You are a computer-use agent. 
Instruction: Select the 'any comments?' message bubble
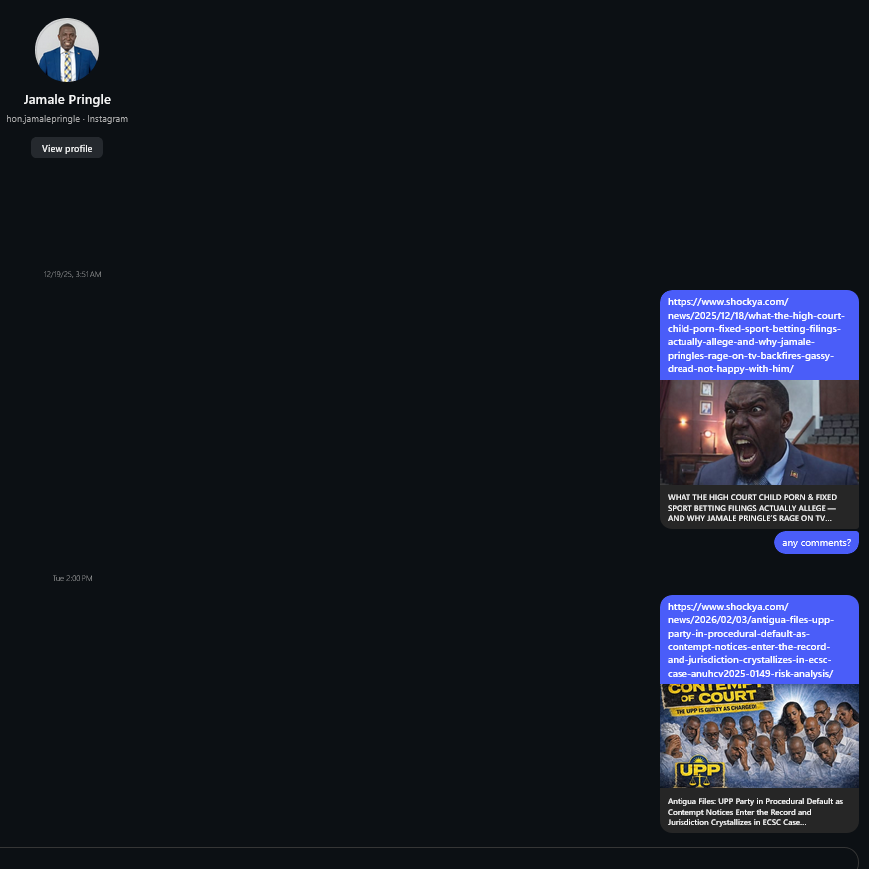(x=816, y=543)
